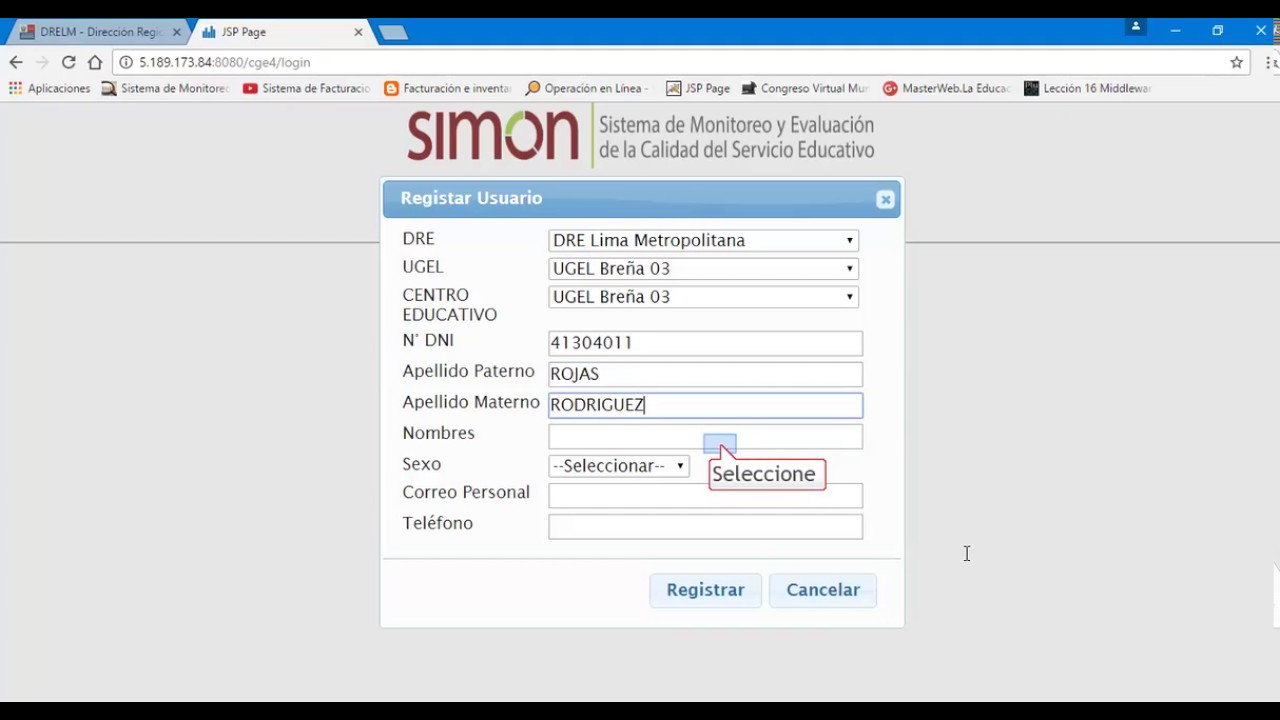Go to the browser home page
This screenshot has width=1280, height=720.
(95, 62)
